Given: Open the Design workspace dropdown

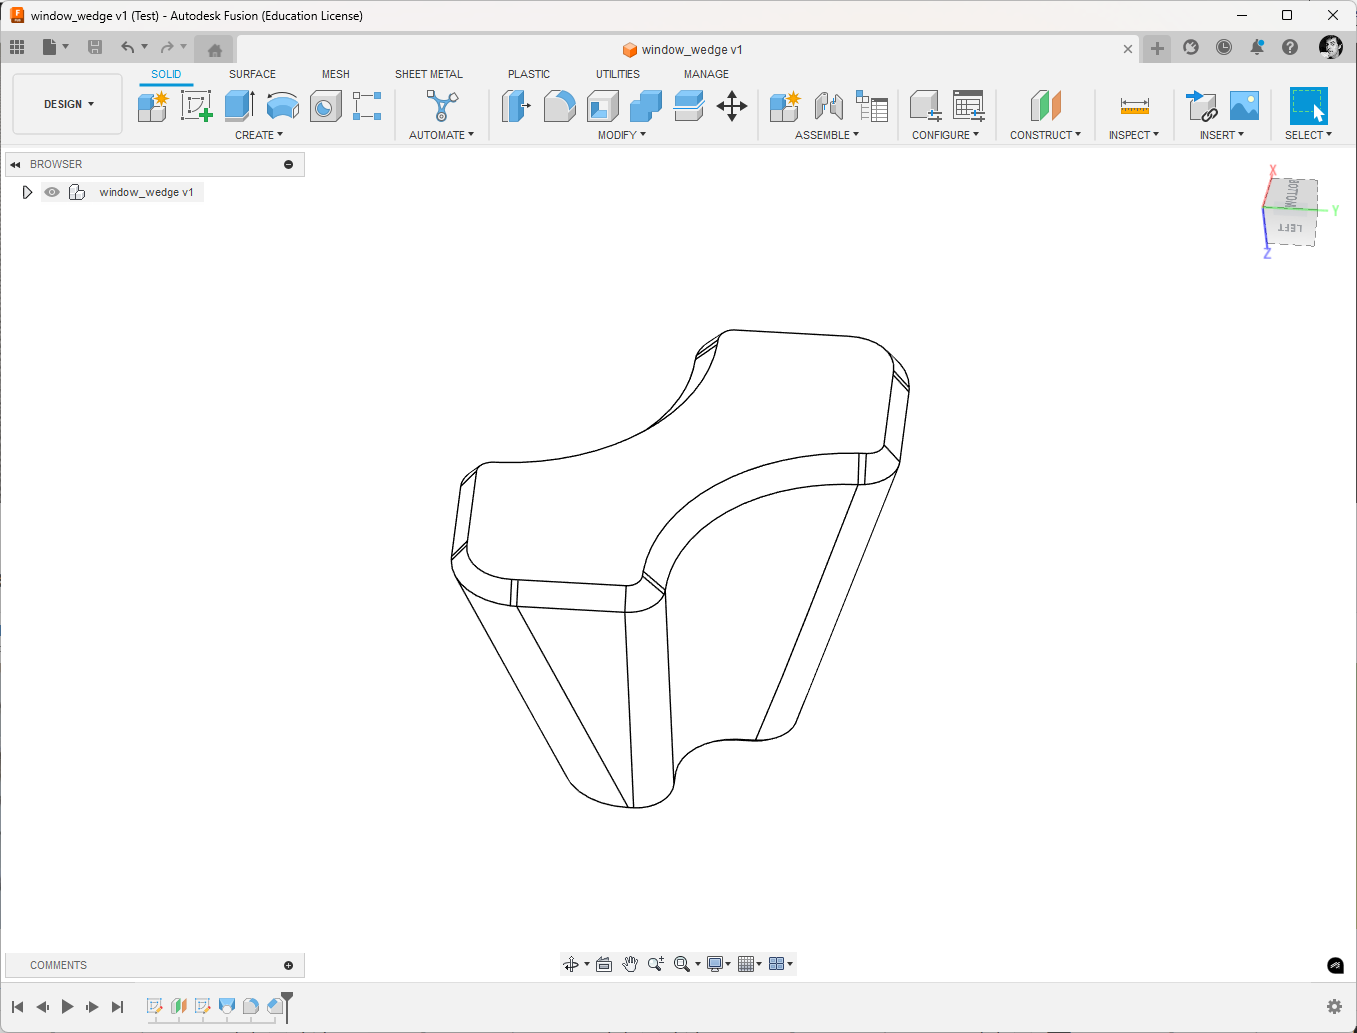Looking at the screenshot, I should click(x=68, y=104).
